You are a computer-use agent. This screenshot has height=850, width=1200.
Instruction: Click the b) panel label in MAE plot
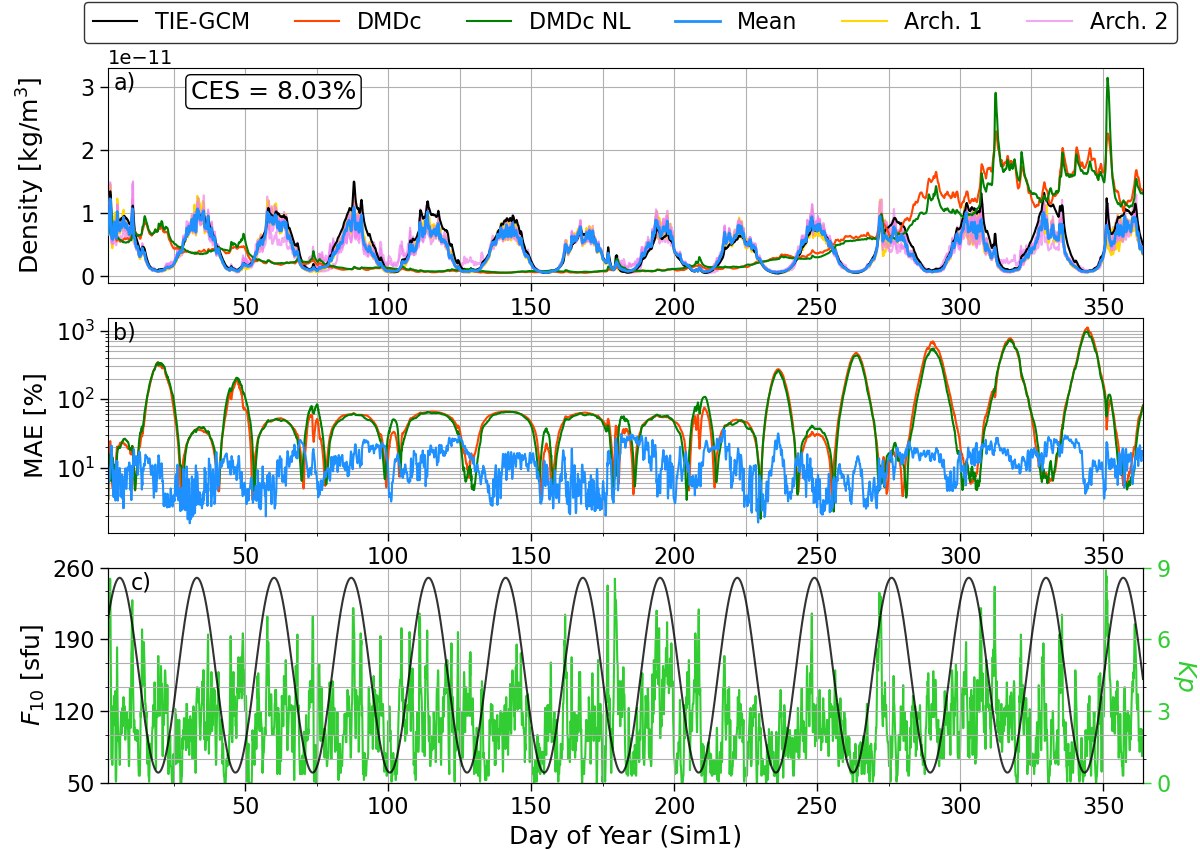point(124,333)
